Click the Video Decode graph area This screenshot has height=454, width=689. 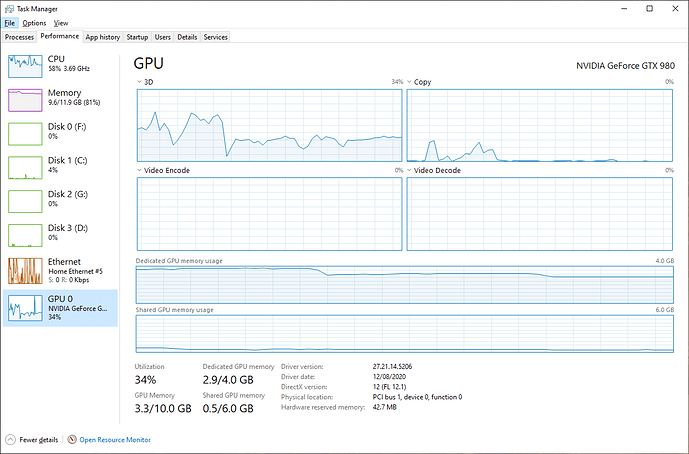(x=540, y=214)
